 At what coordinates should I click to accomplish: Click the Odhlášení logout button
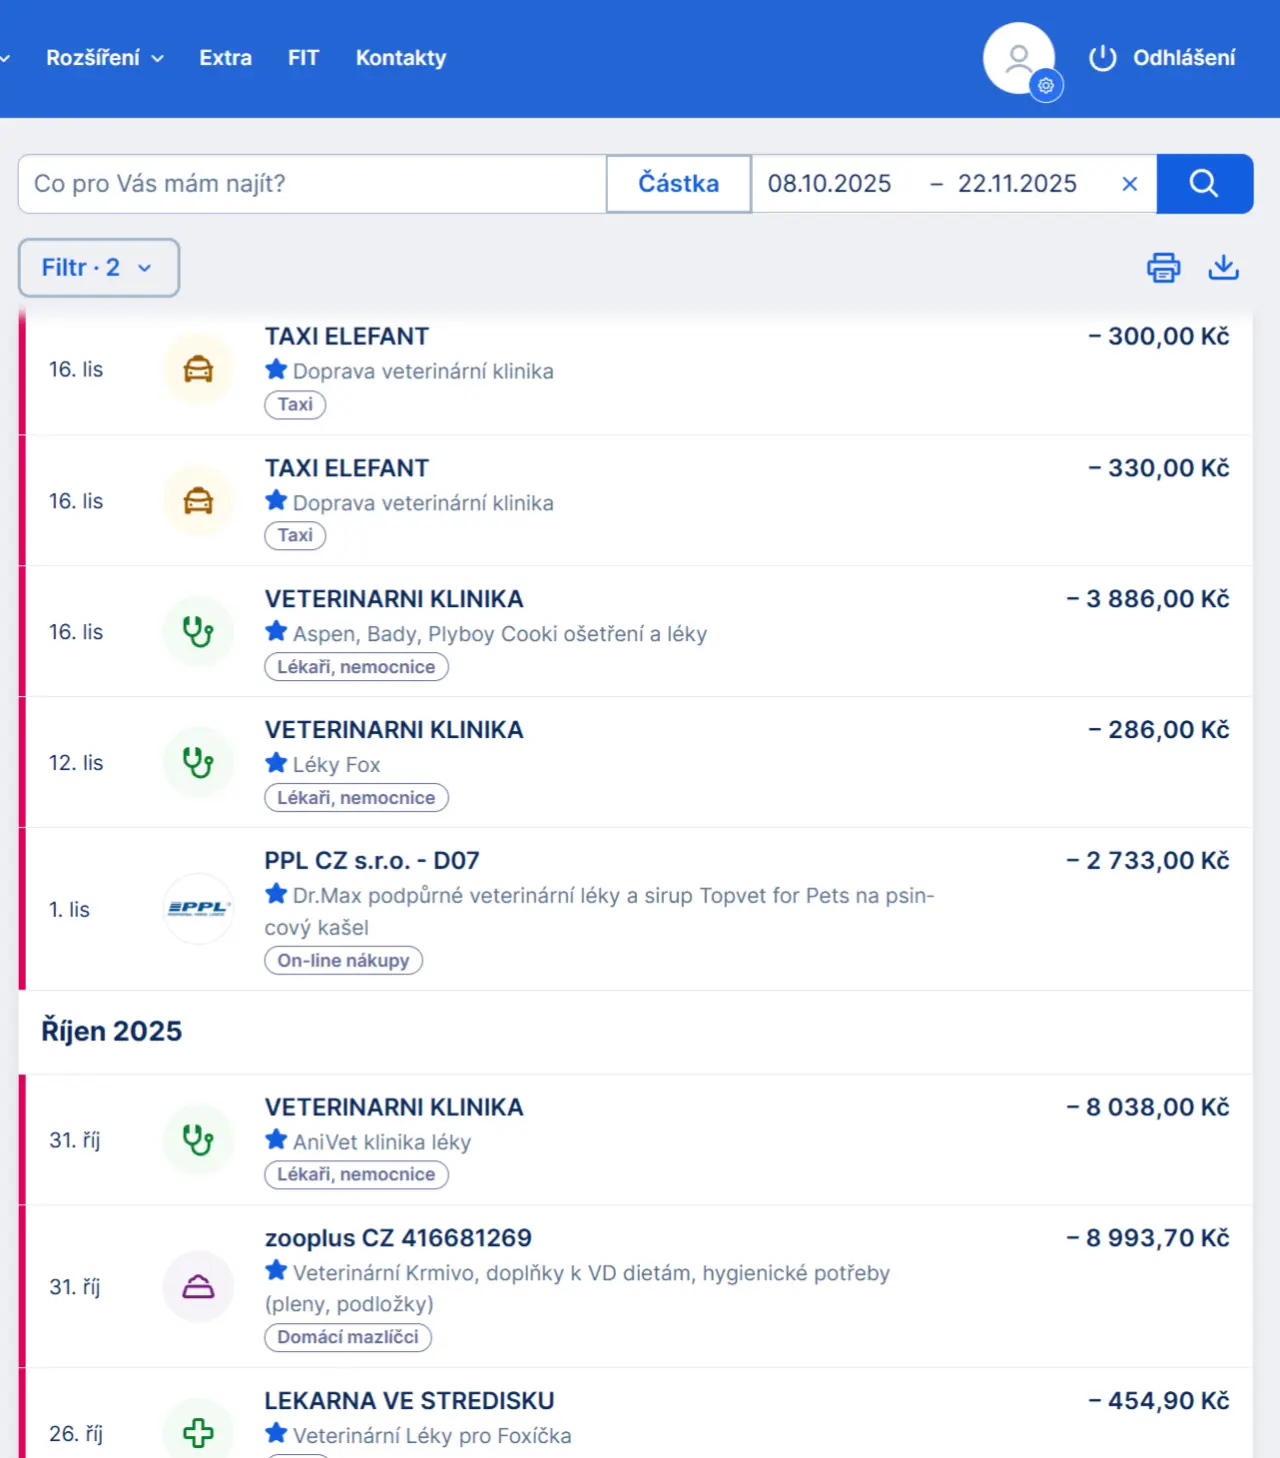[1162, 58]
